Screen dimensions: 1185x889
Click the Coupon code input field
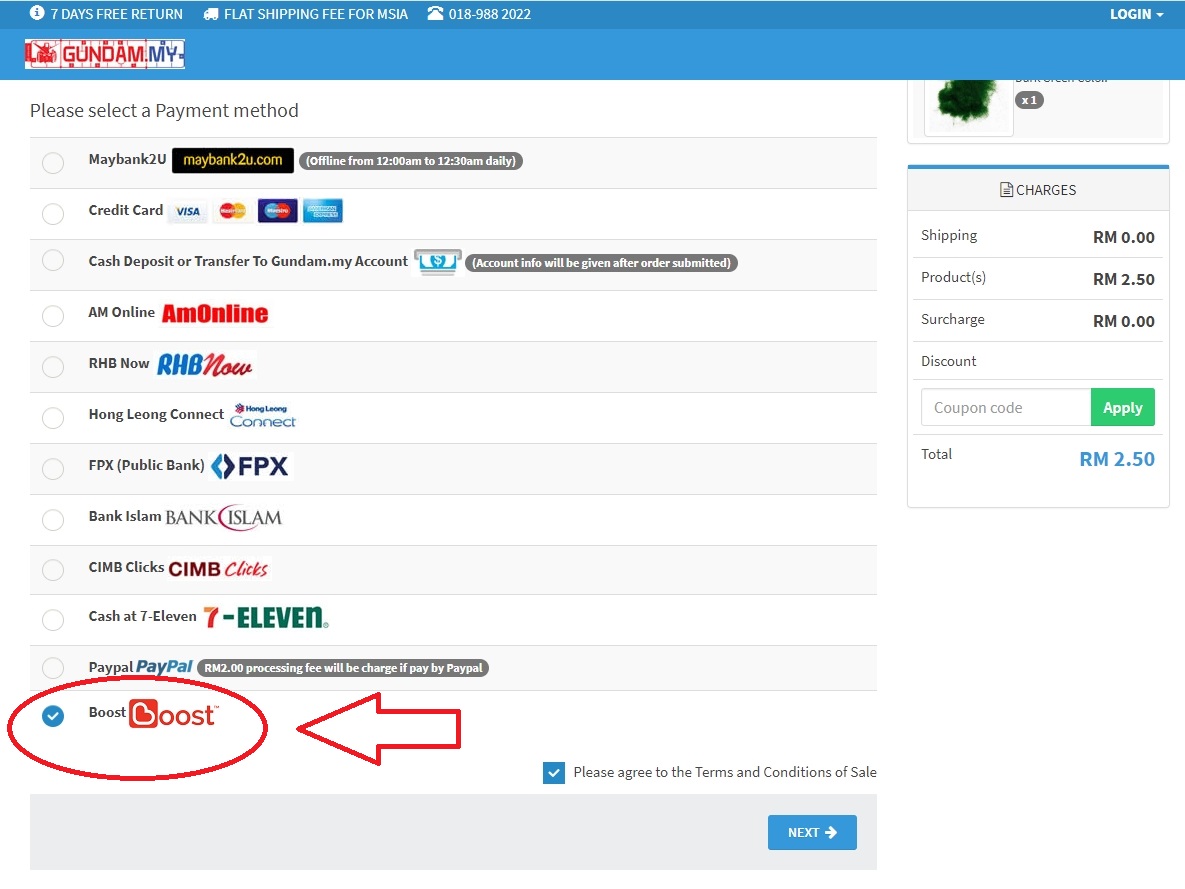(x=1005, y=408)
